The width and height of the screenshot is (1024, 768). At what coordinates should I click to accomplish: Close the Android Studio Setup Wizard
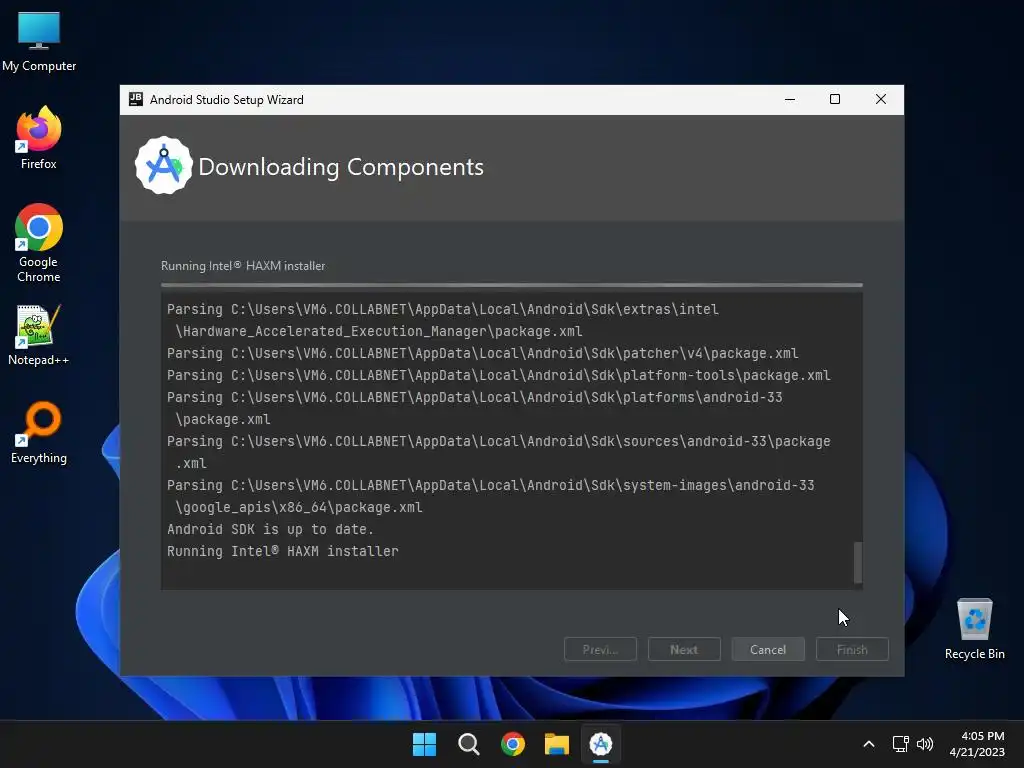[x=880, y=99]
